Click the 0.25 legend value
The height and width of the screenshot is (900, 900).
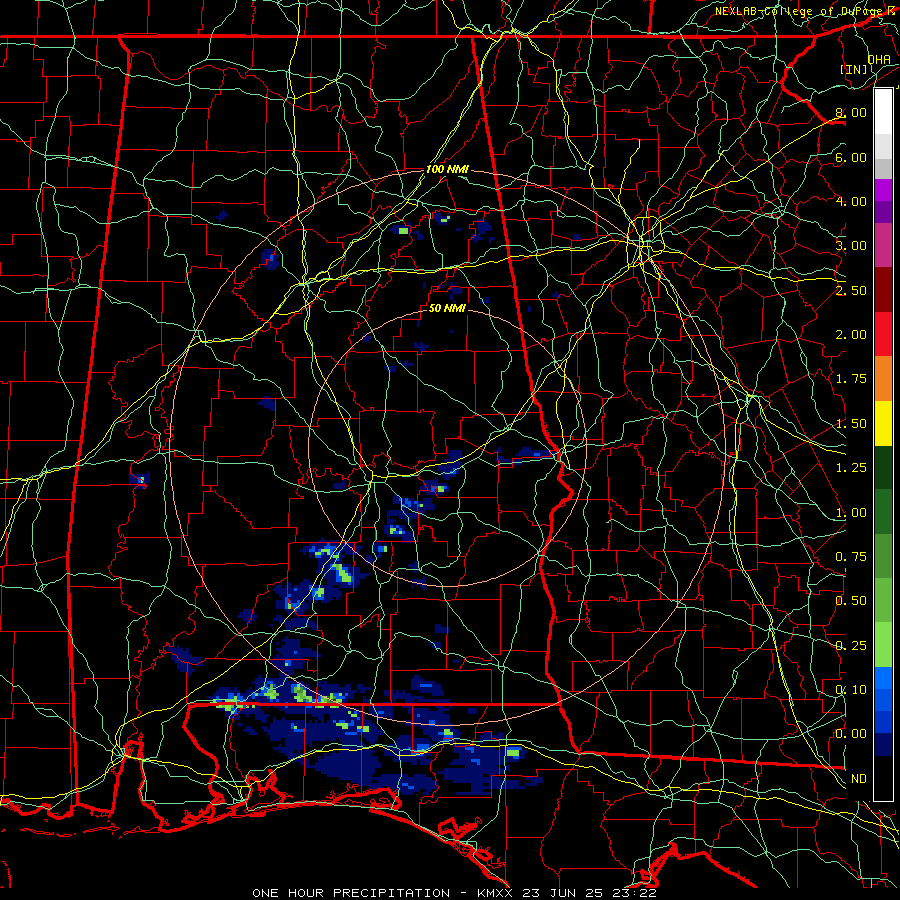[851, 646]
